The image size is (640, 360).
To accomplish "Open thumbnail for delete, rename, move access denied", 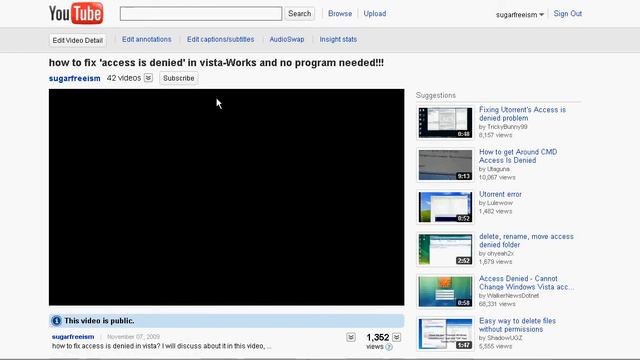I will click(445, 249).
